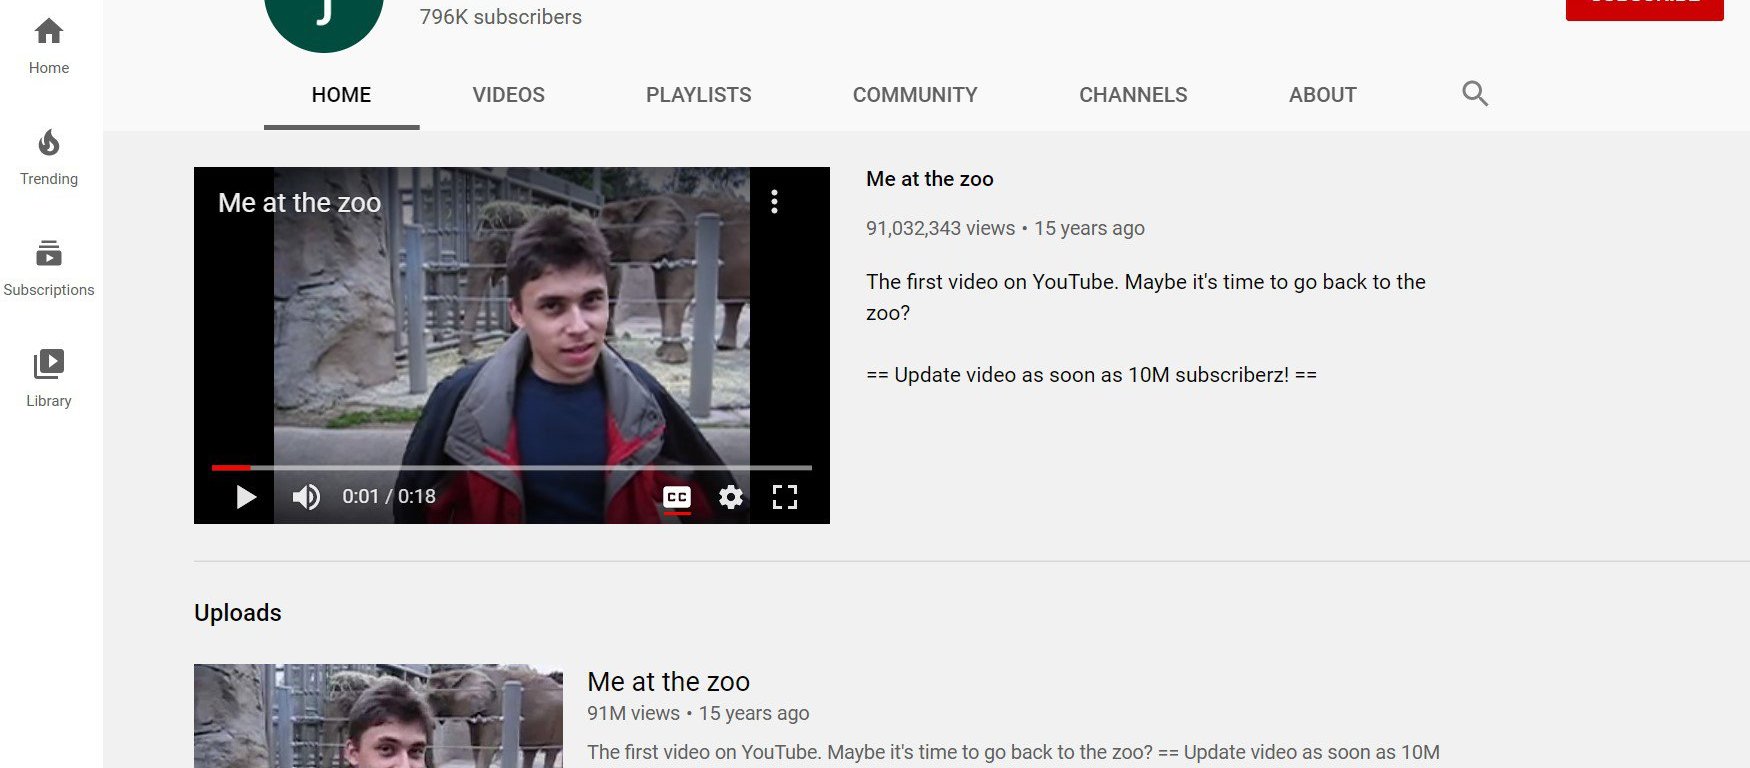The image size is (1750, 768).
Task: Click the green channel avatar
Action: (x=323, y=18)
